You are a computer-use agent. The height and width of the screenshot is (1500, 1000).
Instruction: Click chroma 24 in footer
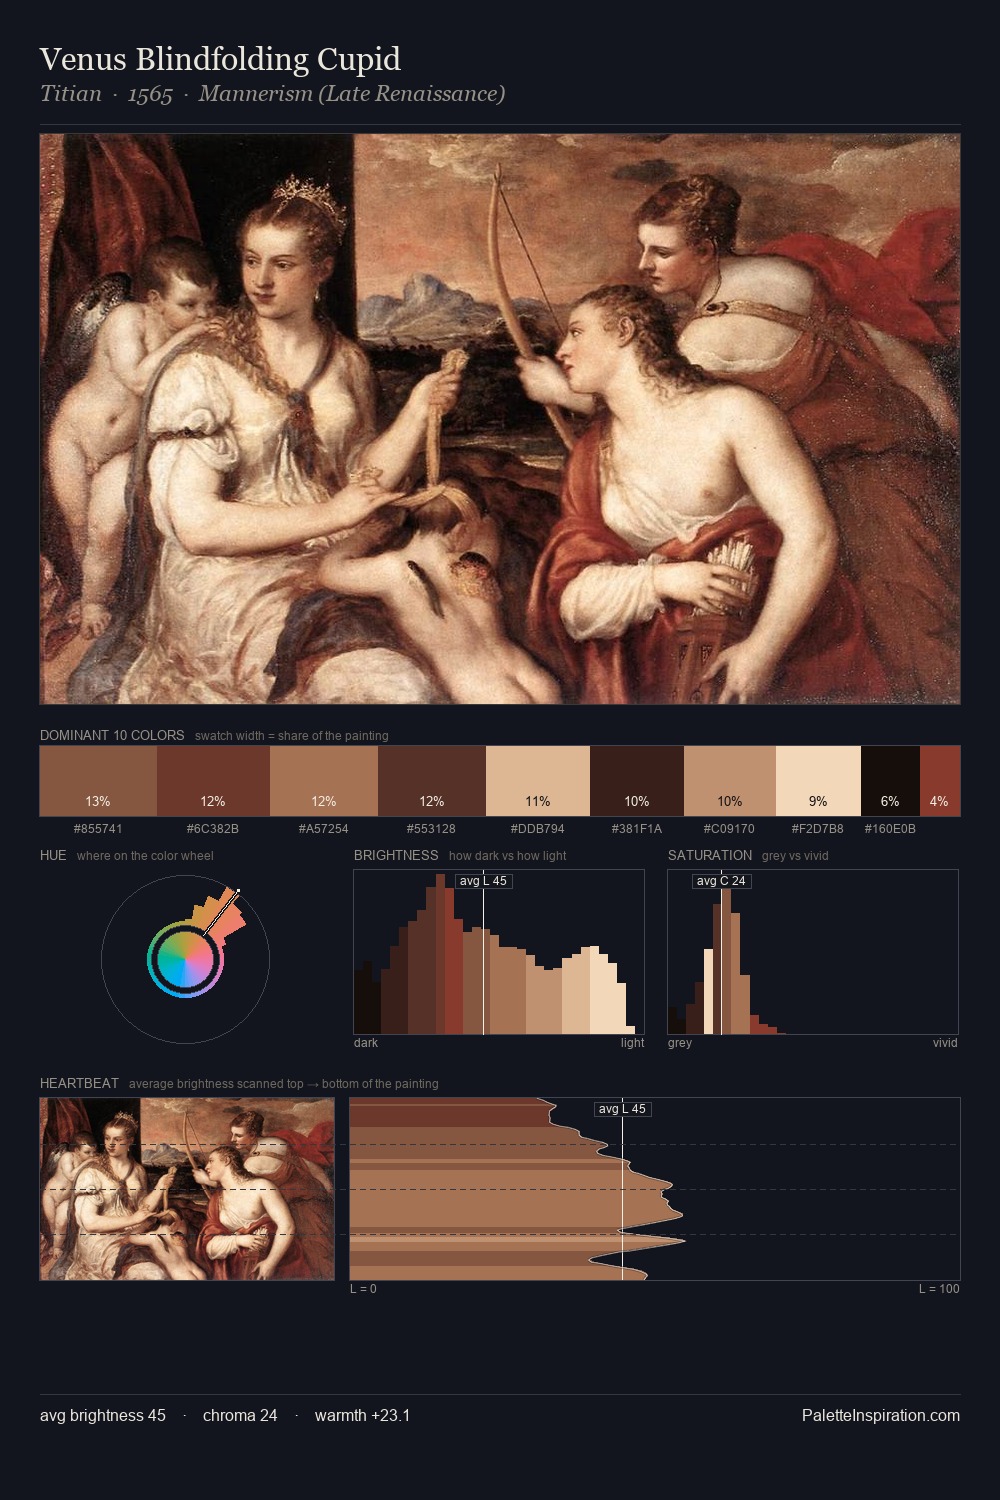coord(240,1415)
